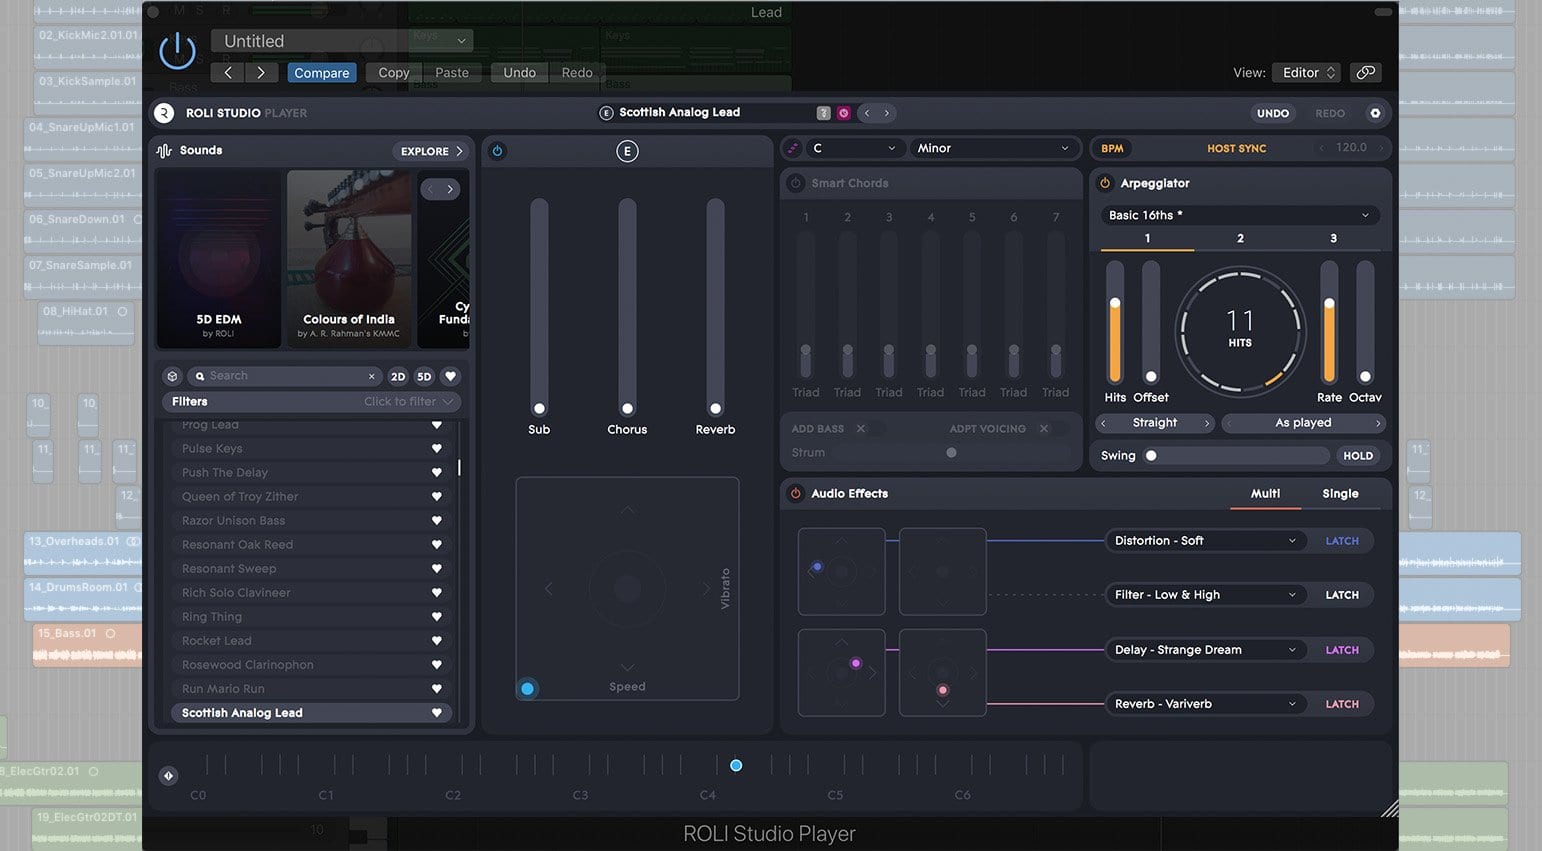The height and width of the screenshot is (851, 1542).
Task: Enable Smart Chords power toggle
Action: coord(795,183)
